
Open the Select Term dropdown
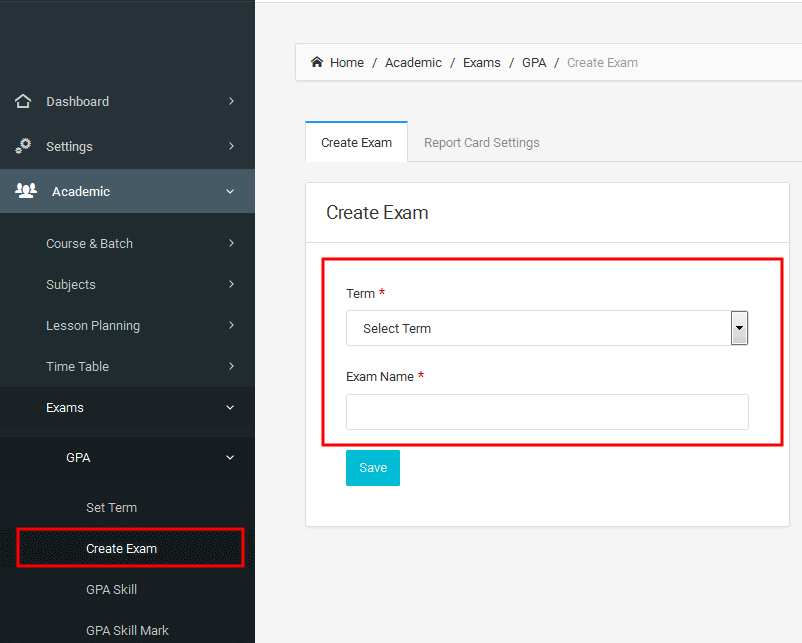(x=547, y=328)
